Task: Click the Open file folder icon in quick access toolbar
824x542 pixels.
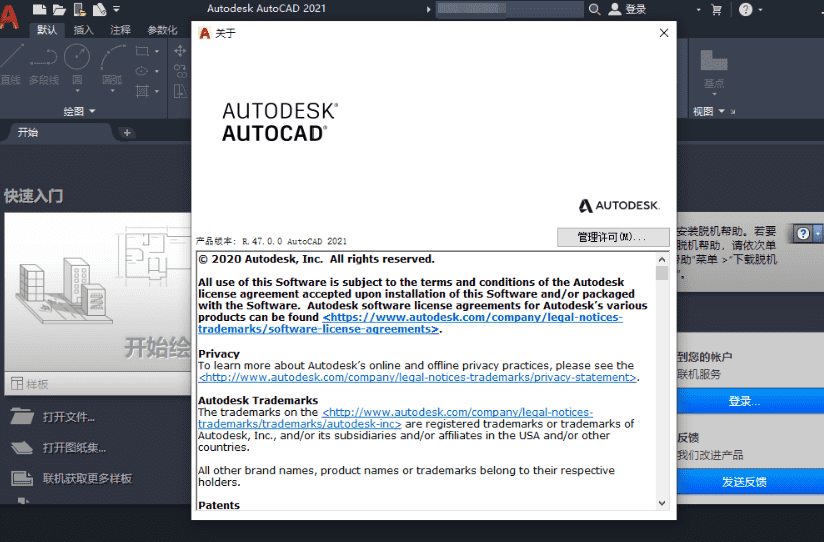Action: point(59,9)
